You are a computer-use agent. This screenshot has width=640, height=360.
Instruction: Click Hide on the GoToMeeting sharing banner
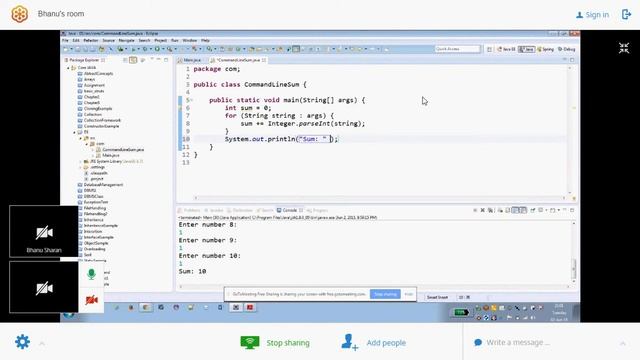[409, 294]
